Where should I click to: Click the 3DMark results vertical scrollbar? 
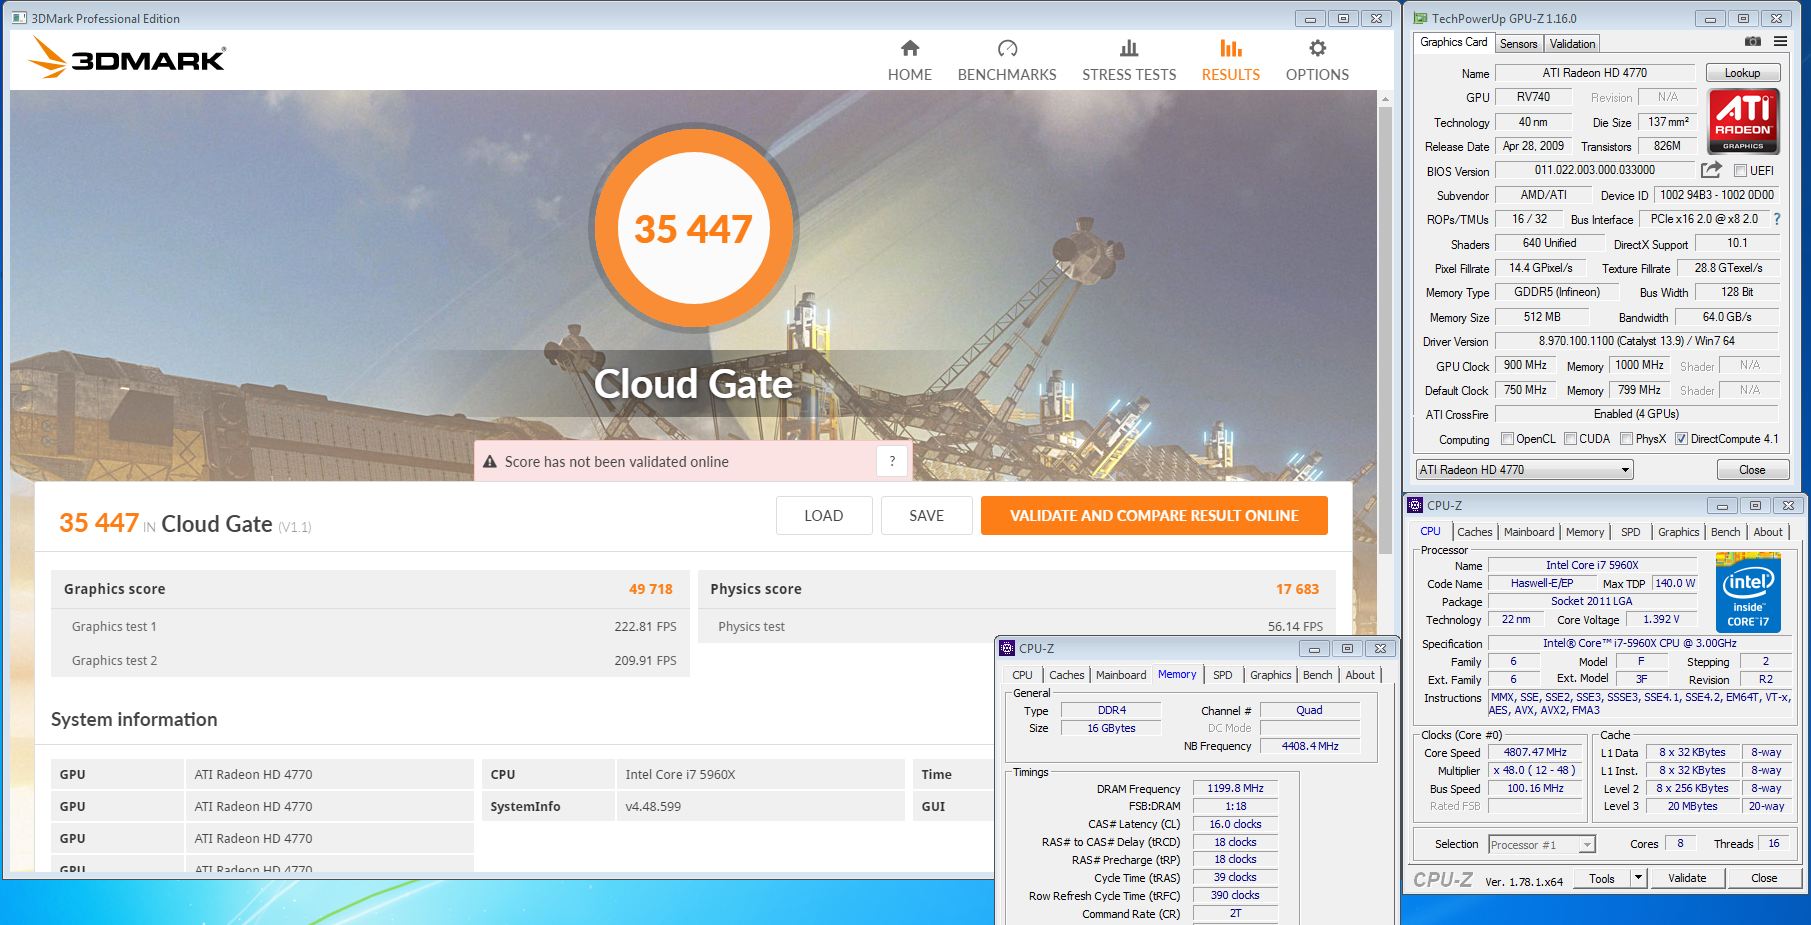1384,330
